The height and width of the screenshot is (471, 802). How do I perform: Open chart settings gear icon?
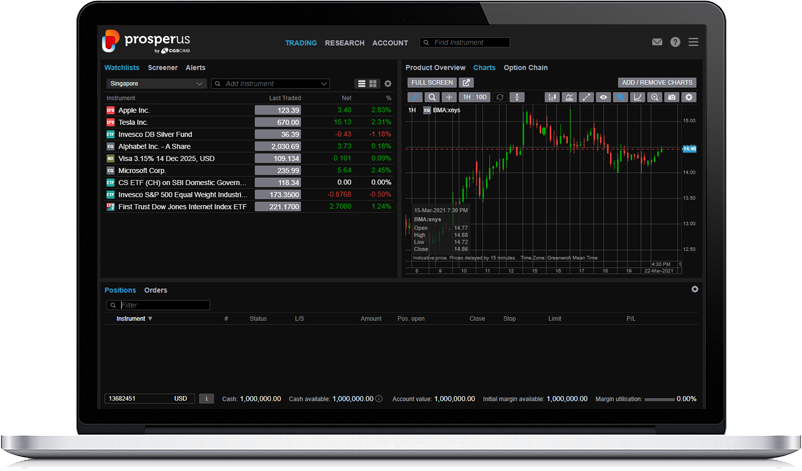click(x=688, y=98)
